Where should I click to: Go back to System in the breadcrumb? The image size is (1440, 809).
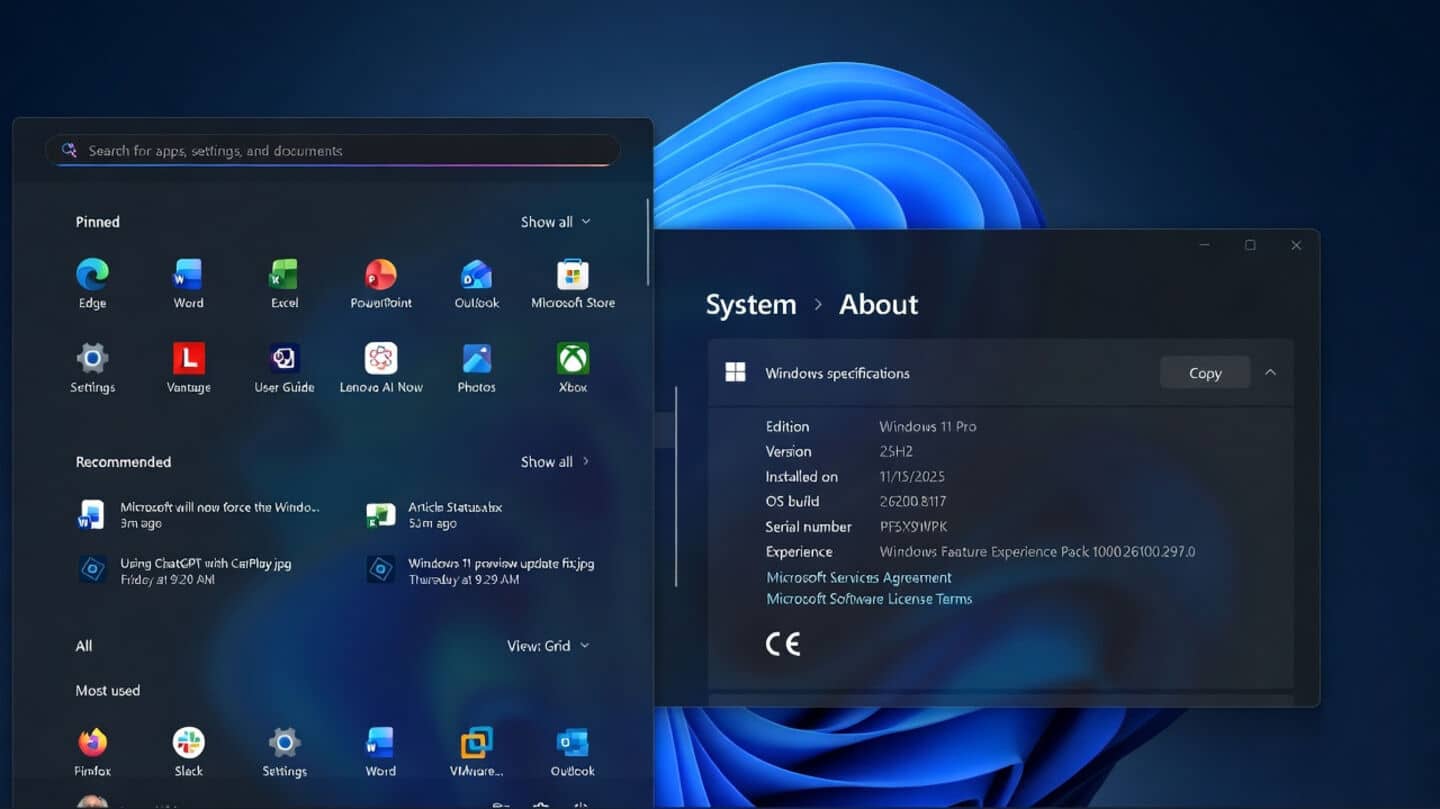[x=751, y=305]
